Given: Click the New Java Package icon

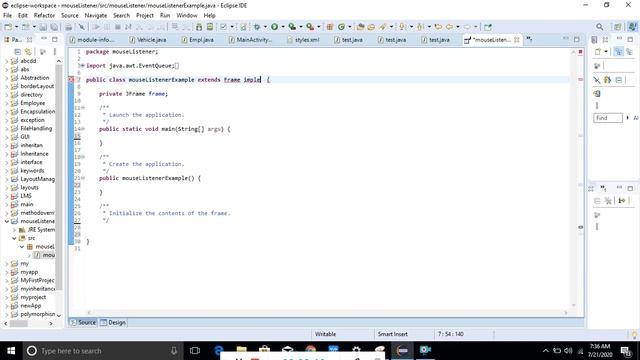Looking at the screenshot, I should pos(330,27).
